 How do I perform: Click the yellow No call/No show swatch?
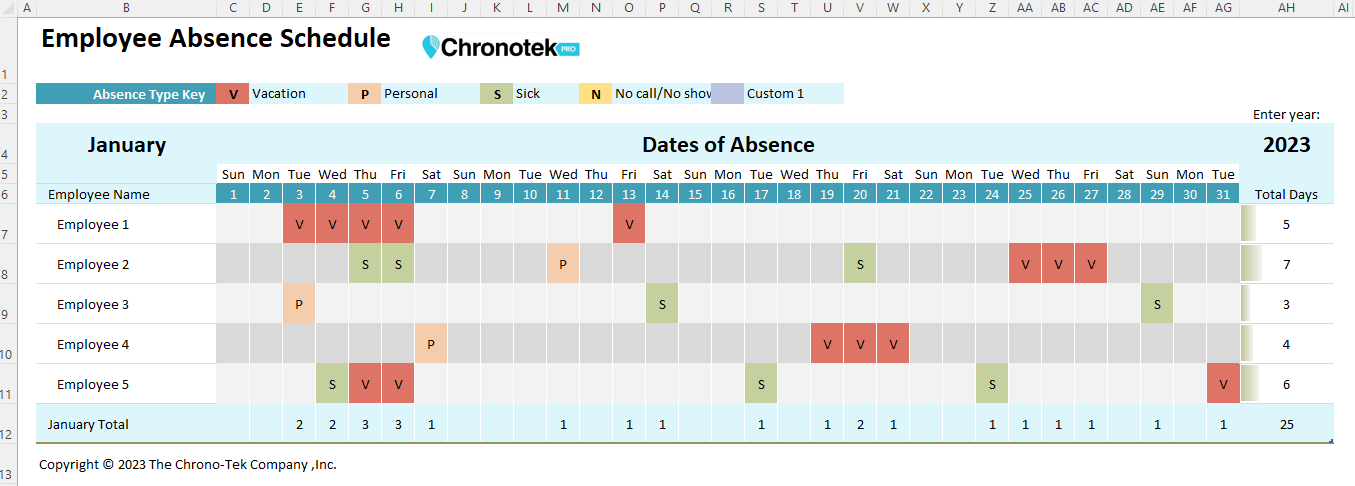pos(595,94)
